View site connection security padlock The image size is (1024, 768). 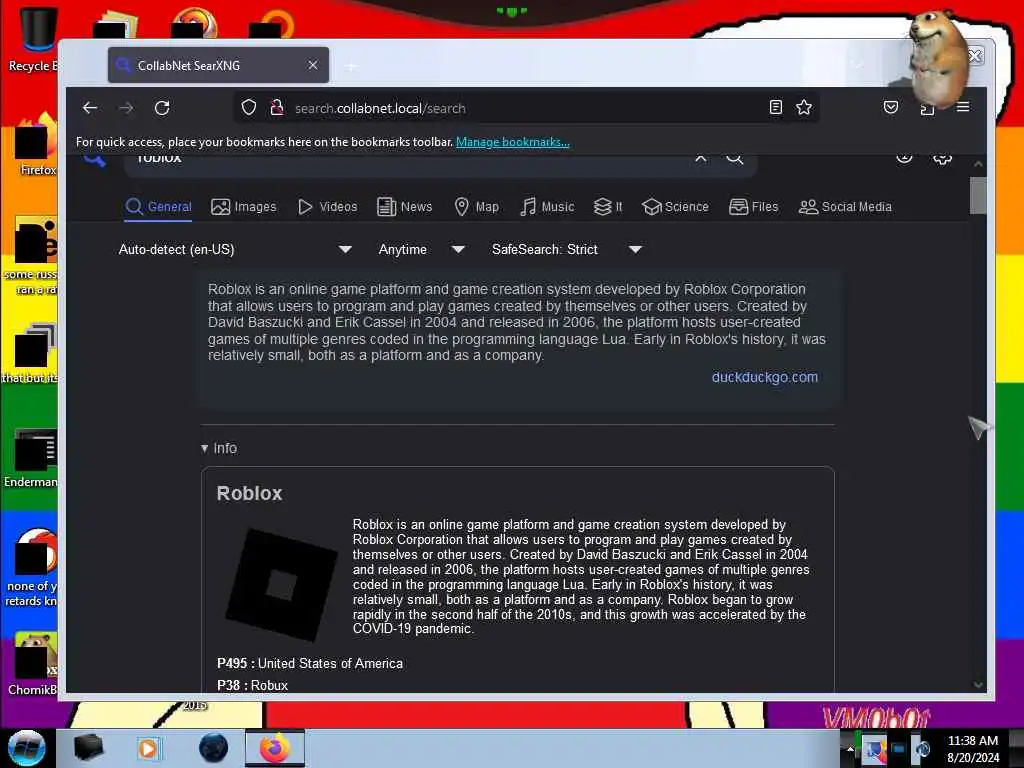(277, 107)
